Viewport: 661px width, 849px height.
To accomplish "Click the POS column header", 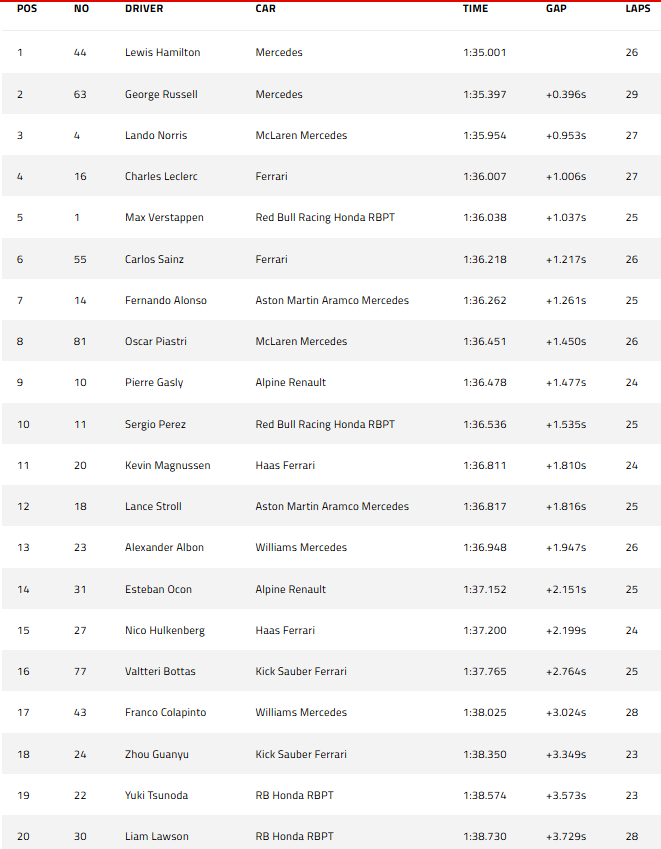I will (26, 9).
